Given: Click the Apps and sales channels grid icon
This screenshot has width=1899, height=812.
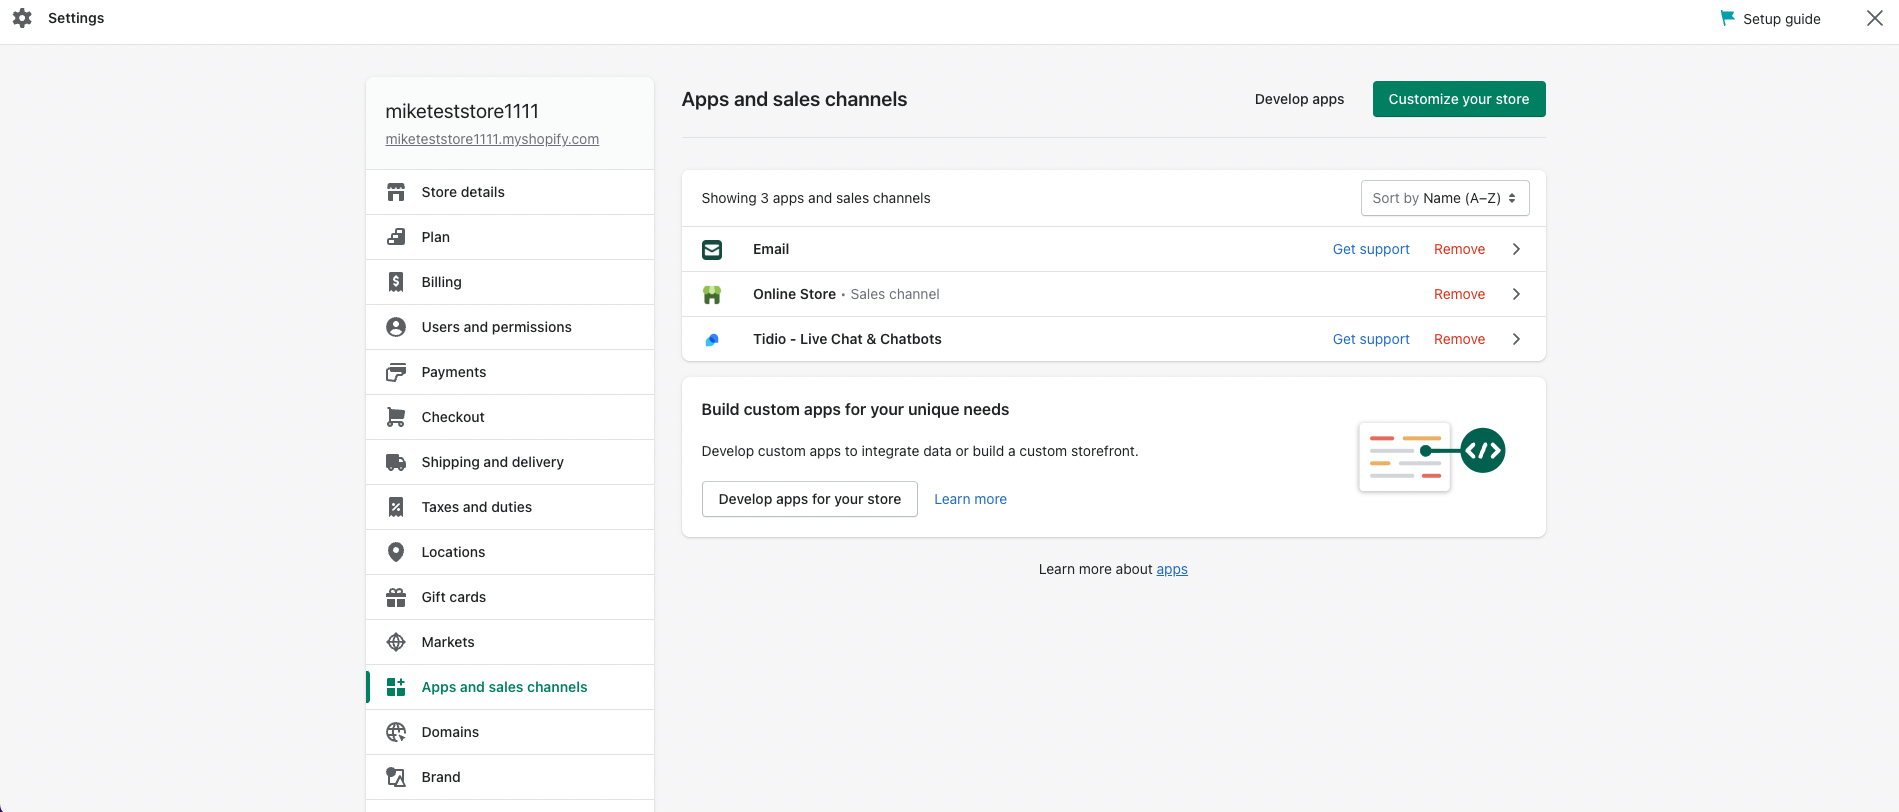Looking at the screenshot, I should (x=396, y=687).
